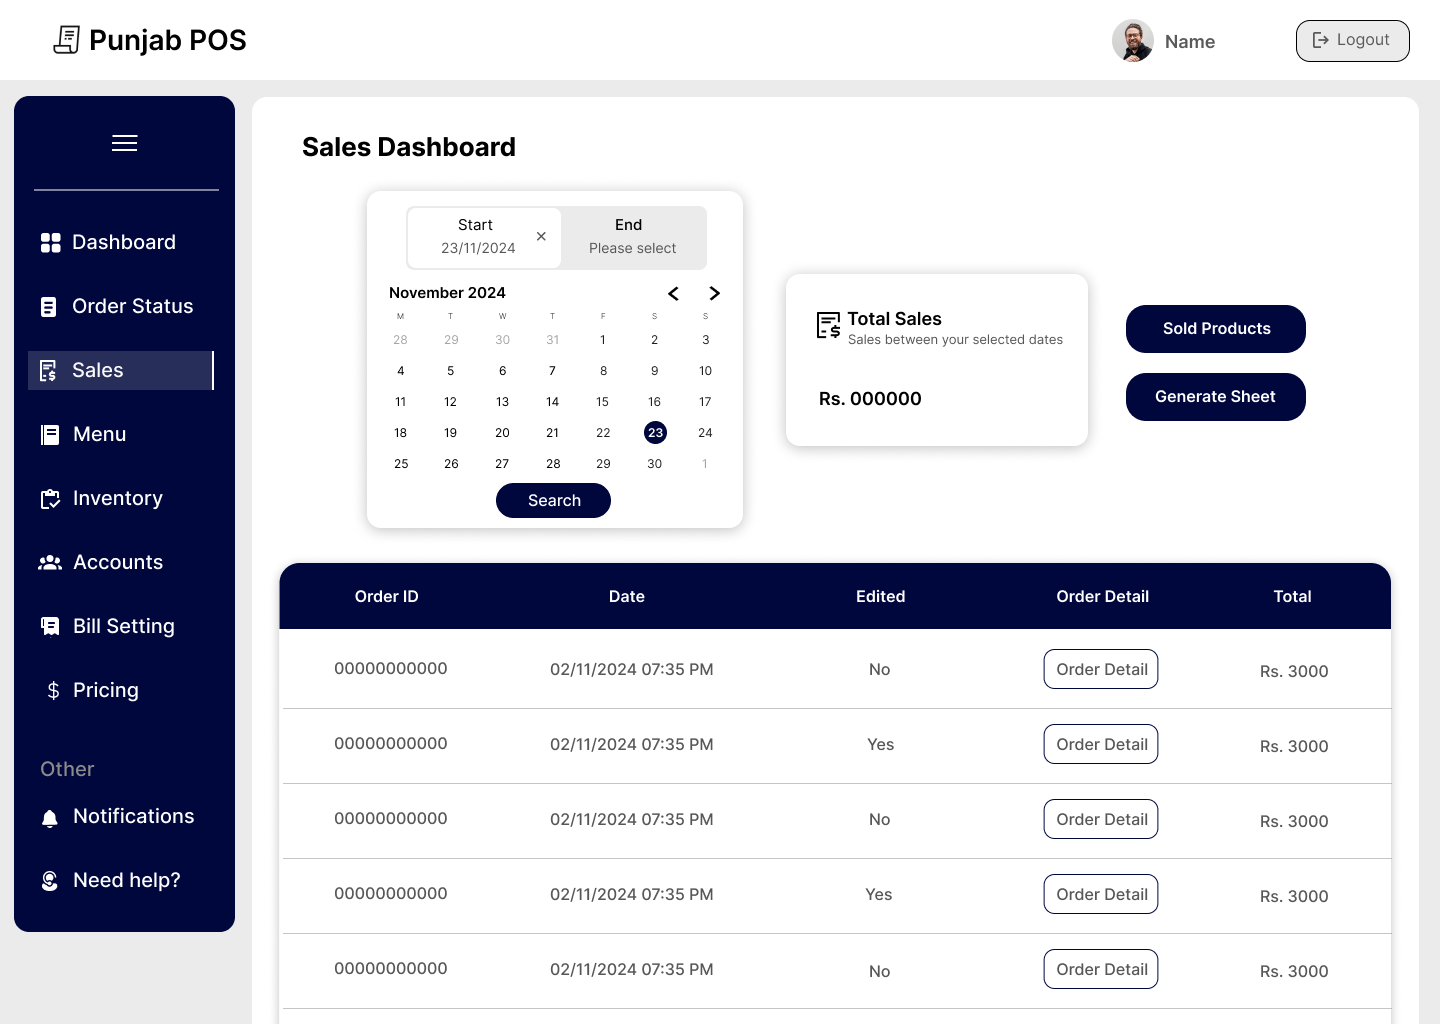
Task: Click the Order ID column header
Action: pyautogui.click(x=387, y=597)
